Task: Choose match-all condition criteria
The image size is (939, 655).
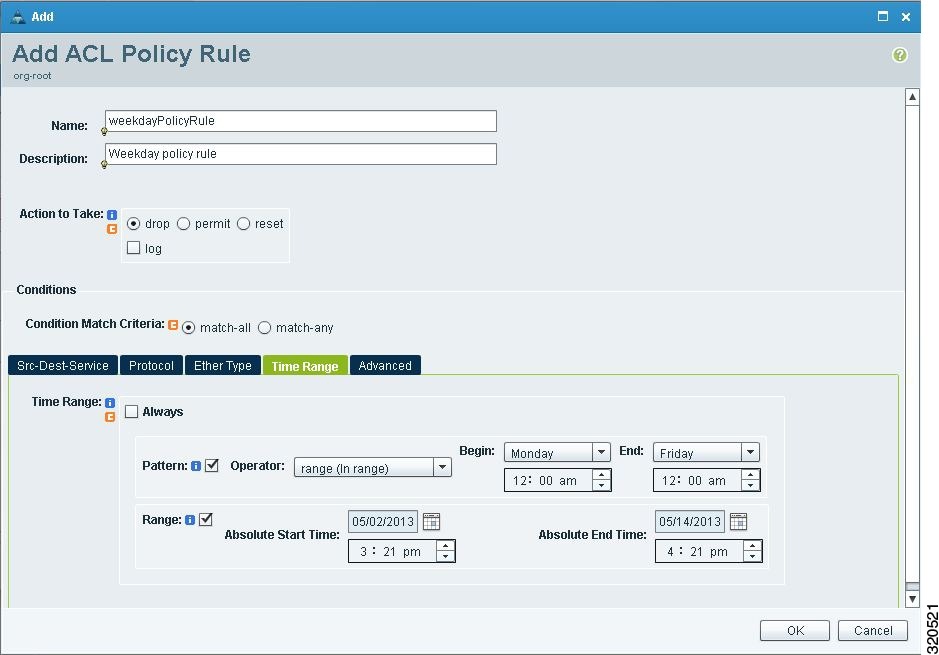Action: [x=189, y=328]
